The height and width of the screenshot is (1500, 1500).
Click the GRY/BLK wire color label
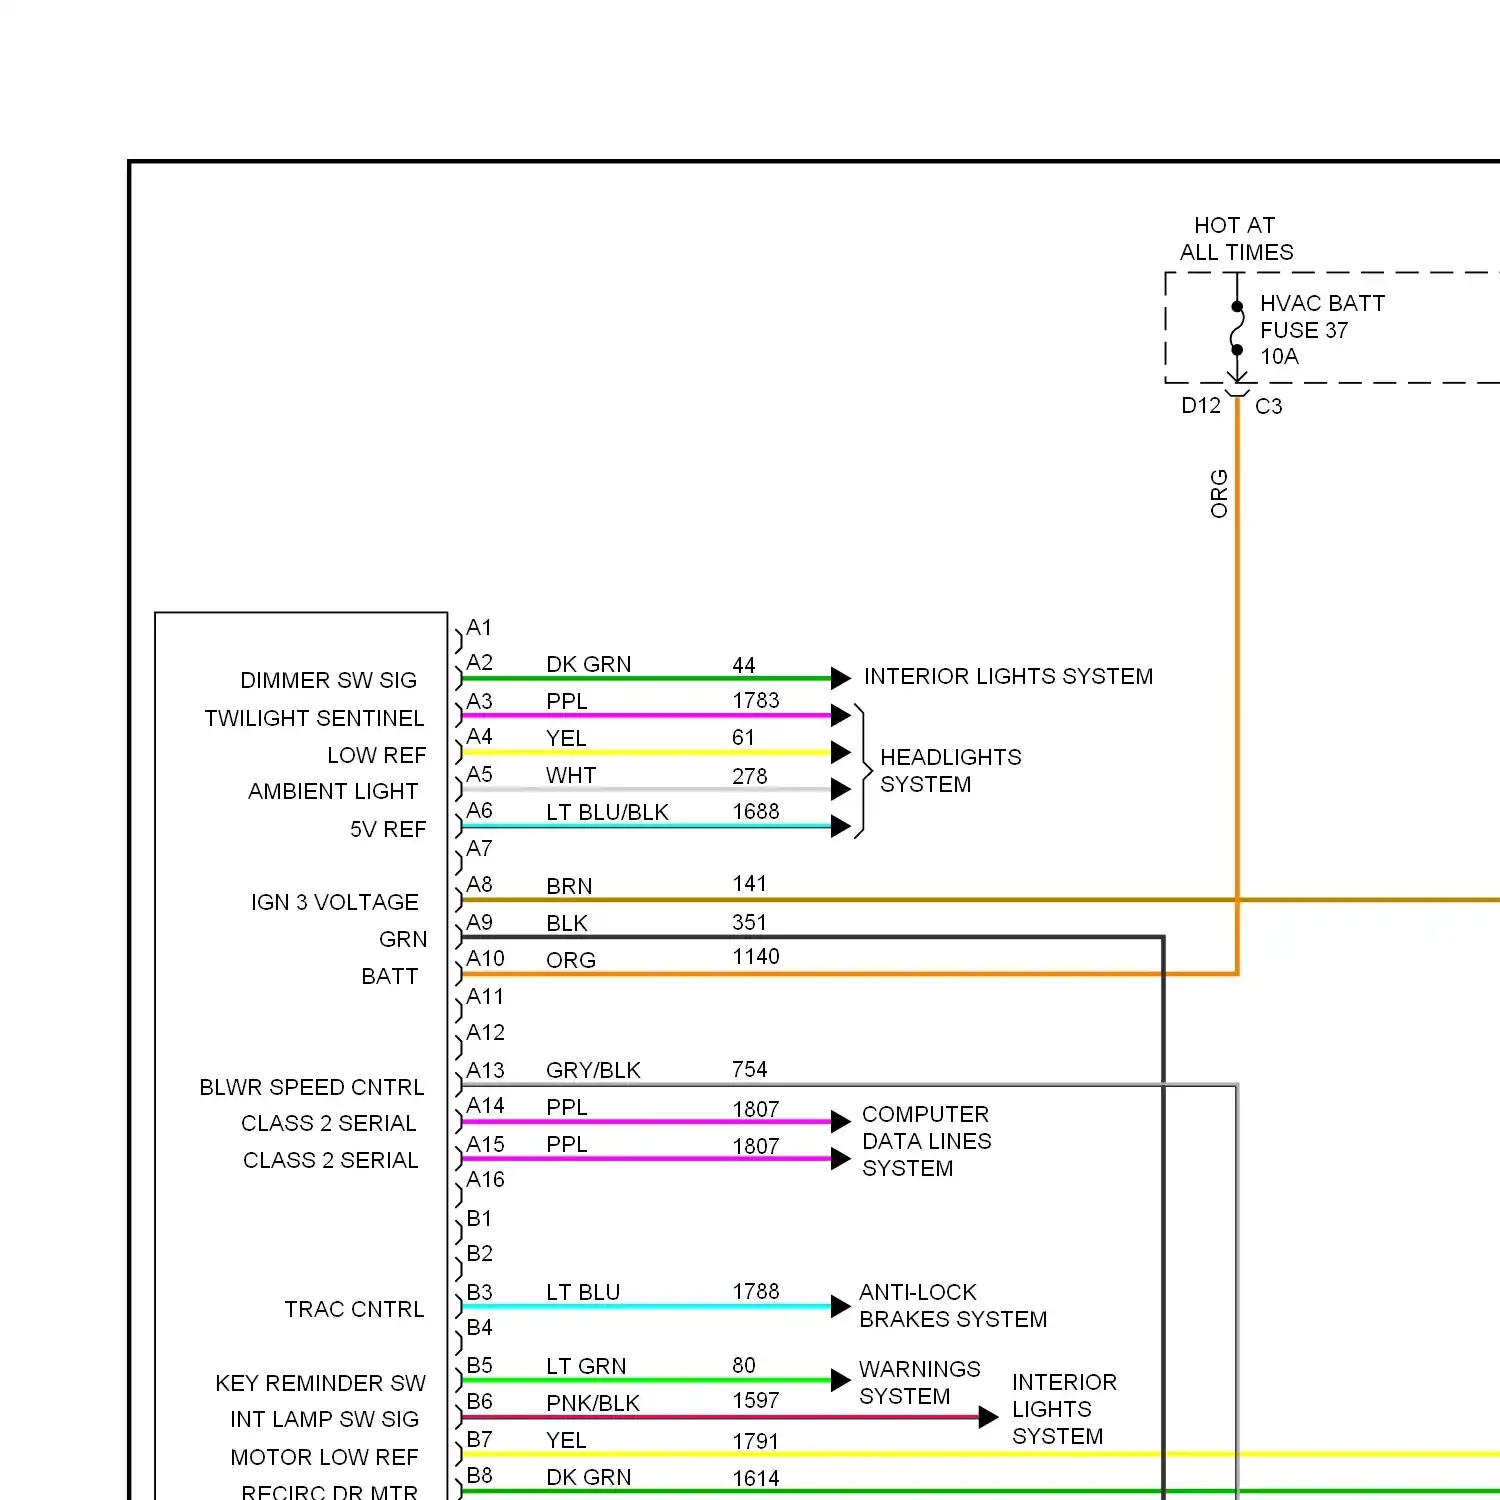[592, 1070]
